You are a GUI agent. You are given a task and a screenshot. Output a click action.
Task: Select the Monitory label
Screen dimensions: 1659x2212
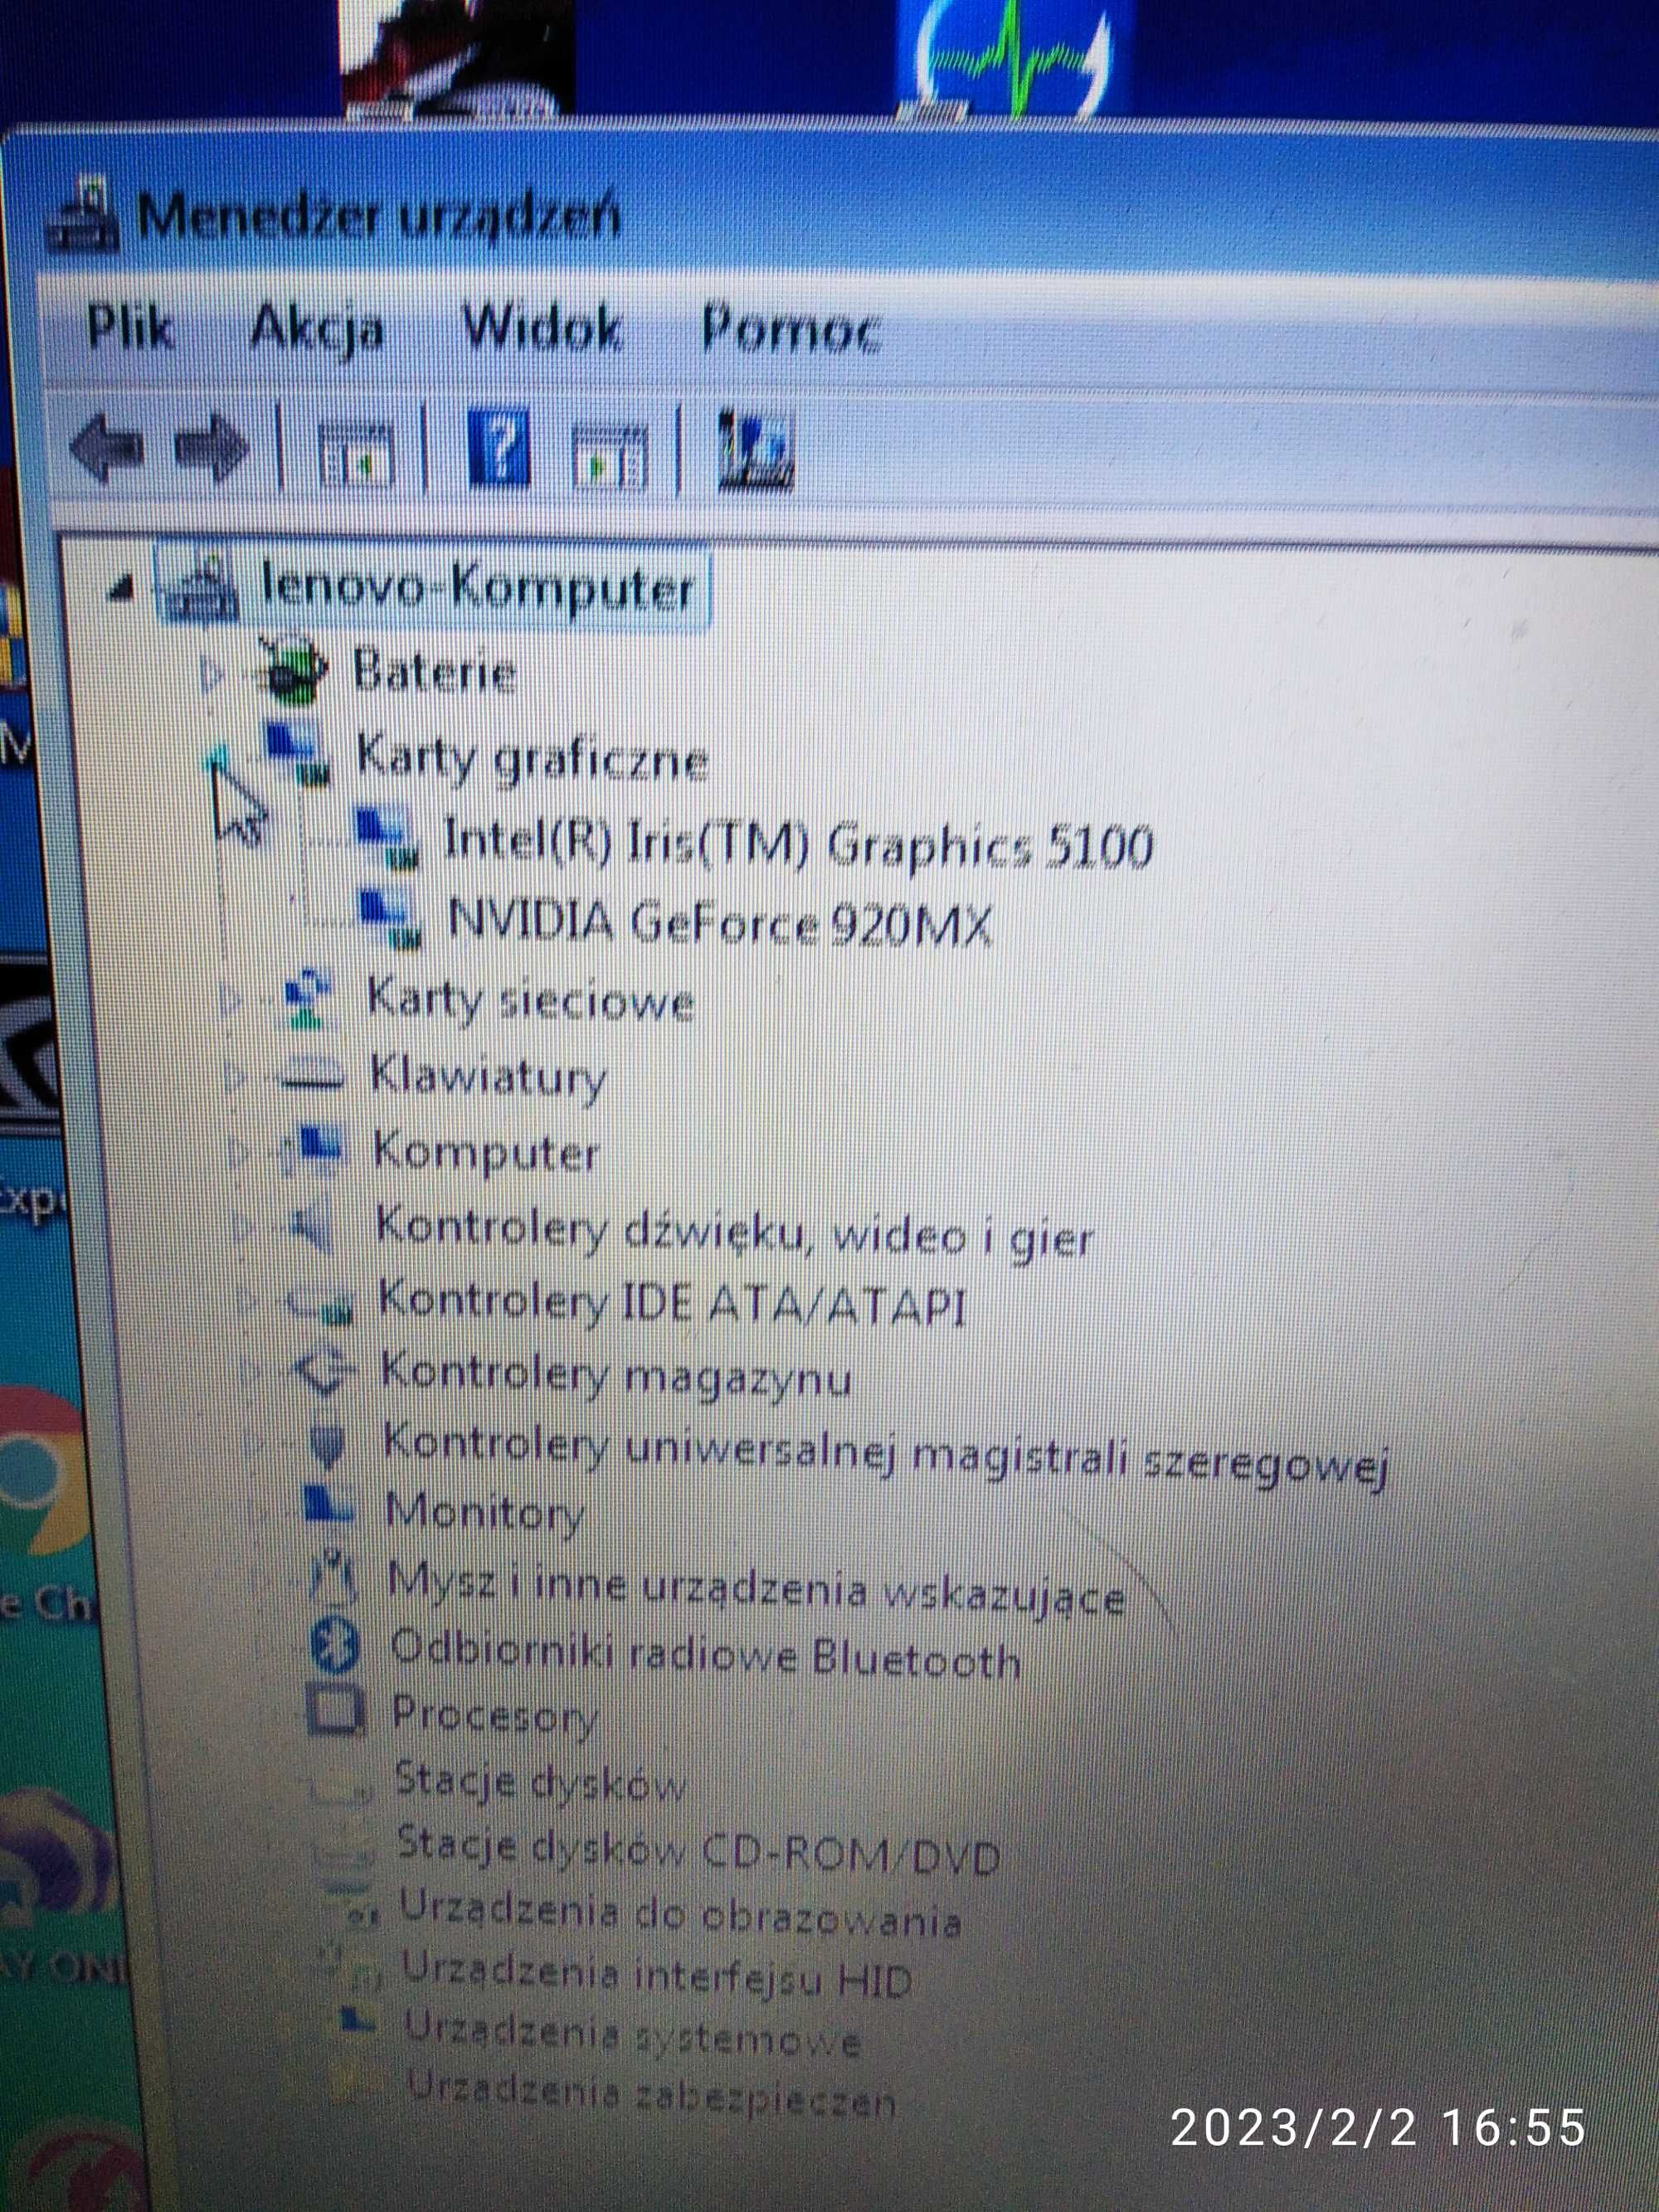point(485,1513)
